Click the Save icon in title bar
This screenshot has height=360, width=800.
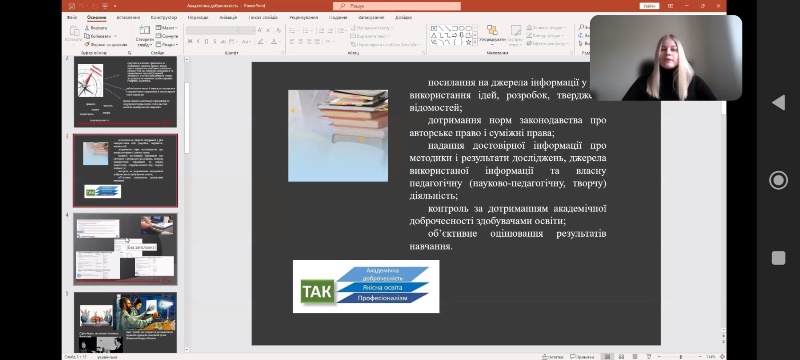[x=71, y=6]
